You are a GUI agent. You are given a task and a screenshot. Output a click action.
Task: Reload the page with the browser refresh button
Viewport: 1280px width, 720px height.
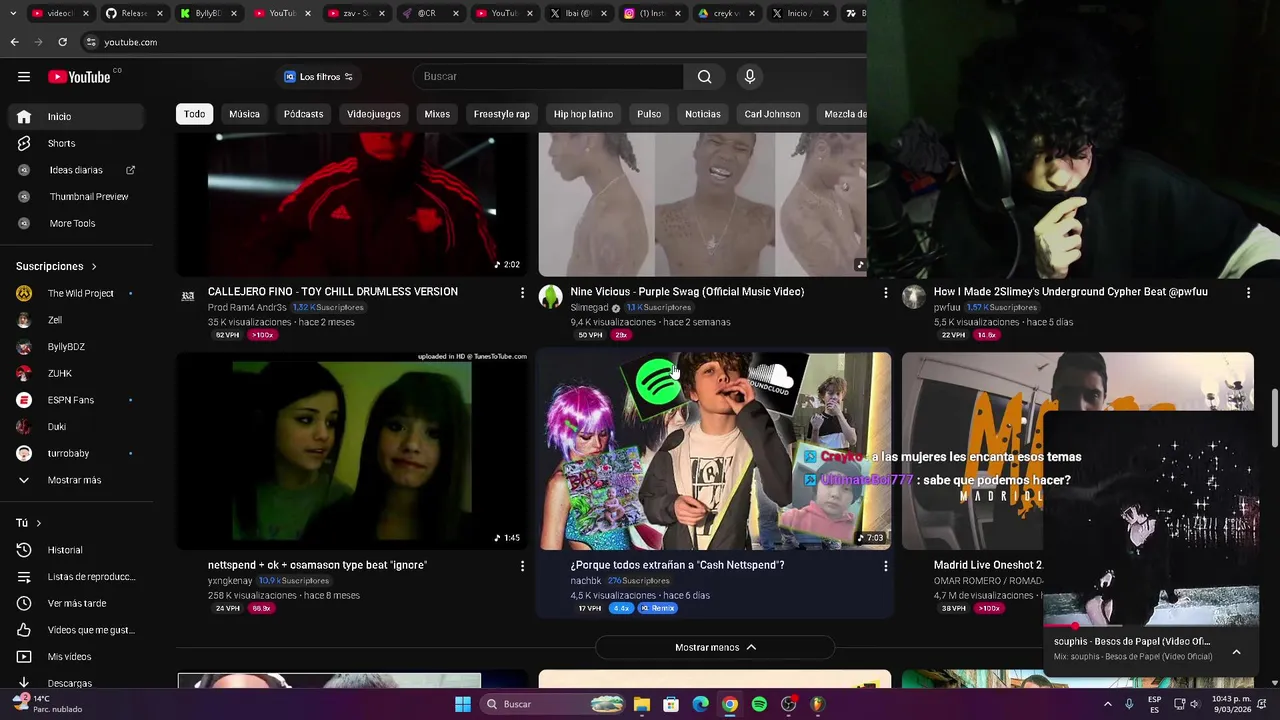pos(62,42)
